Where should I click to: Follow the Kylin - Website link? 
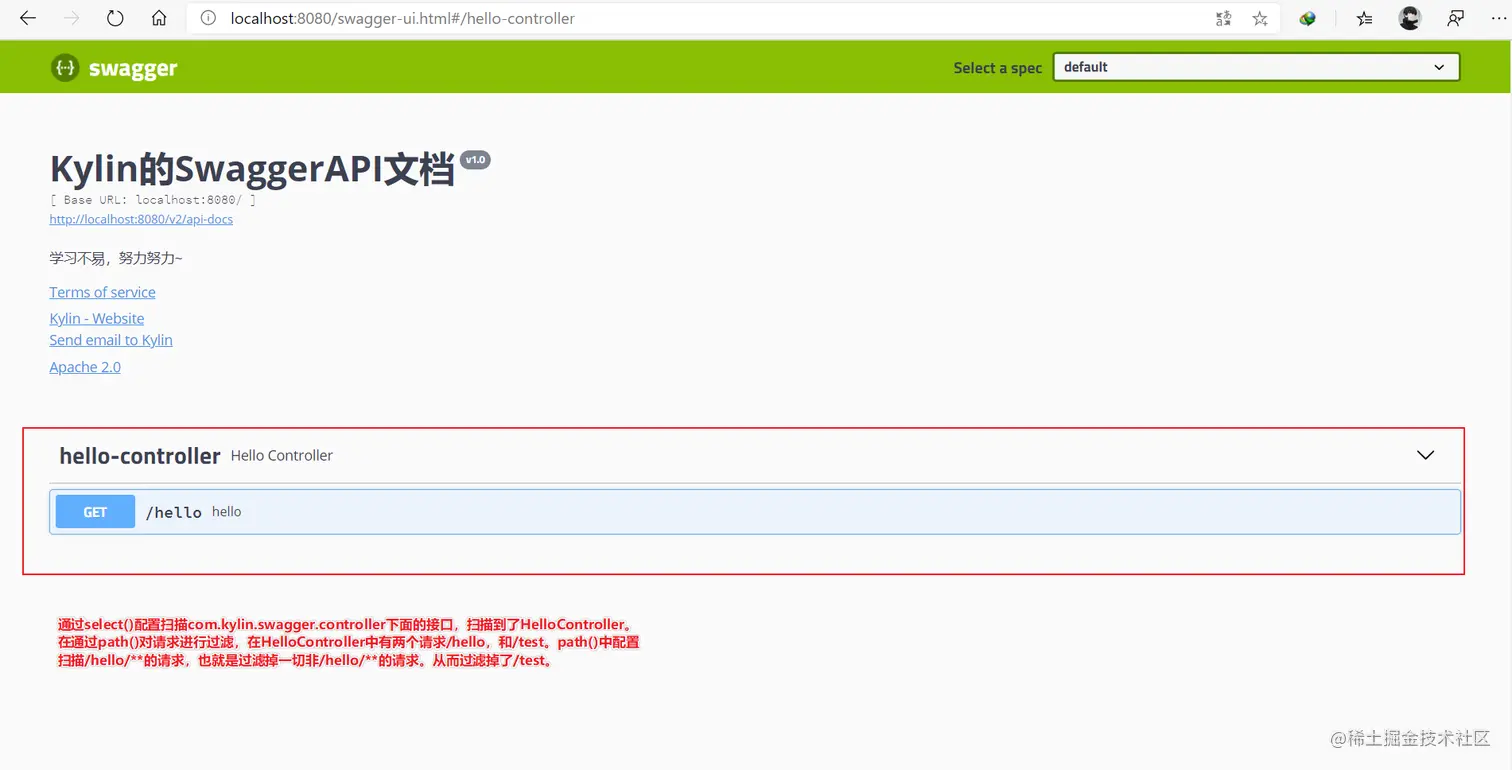click(x=97, y=318)
